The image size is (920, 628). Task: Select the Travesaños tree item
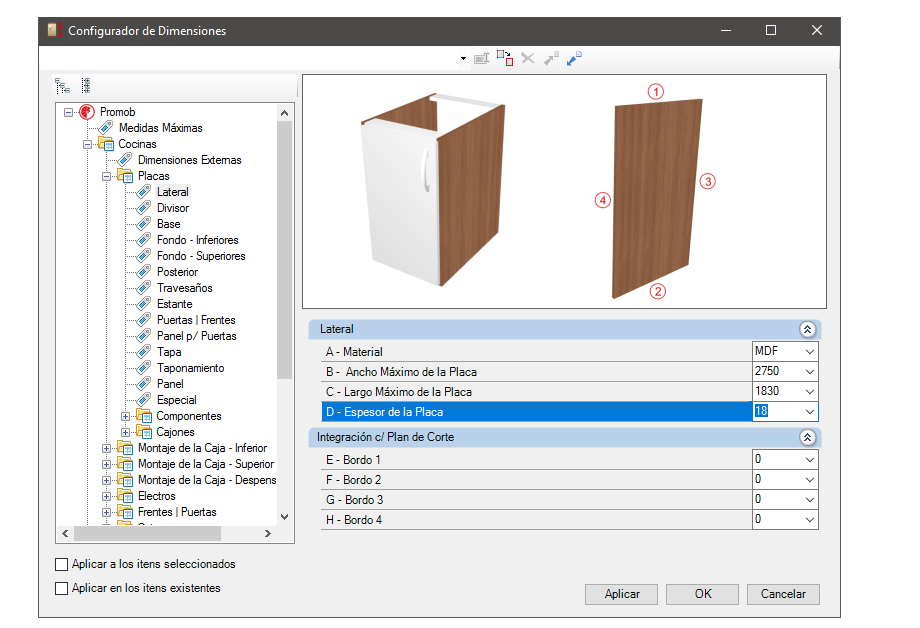tap(185, 288)
